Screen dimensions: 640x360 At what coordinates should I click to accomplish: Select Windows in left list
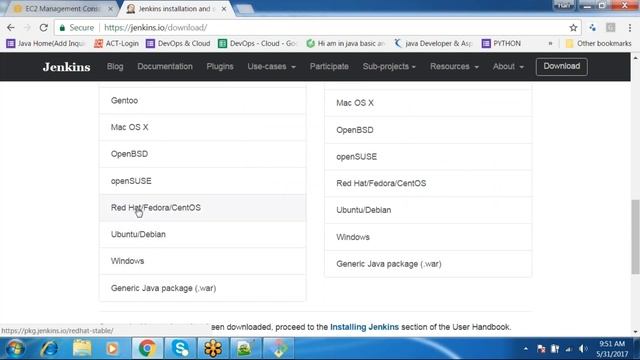tap(202, 261)
